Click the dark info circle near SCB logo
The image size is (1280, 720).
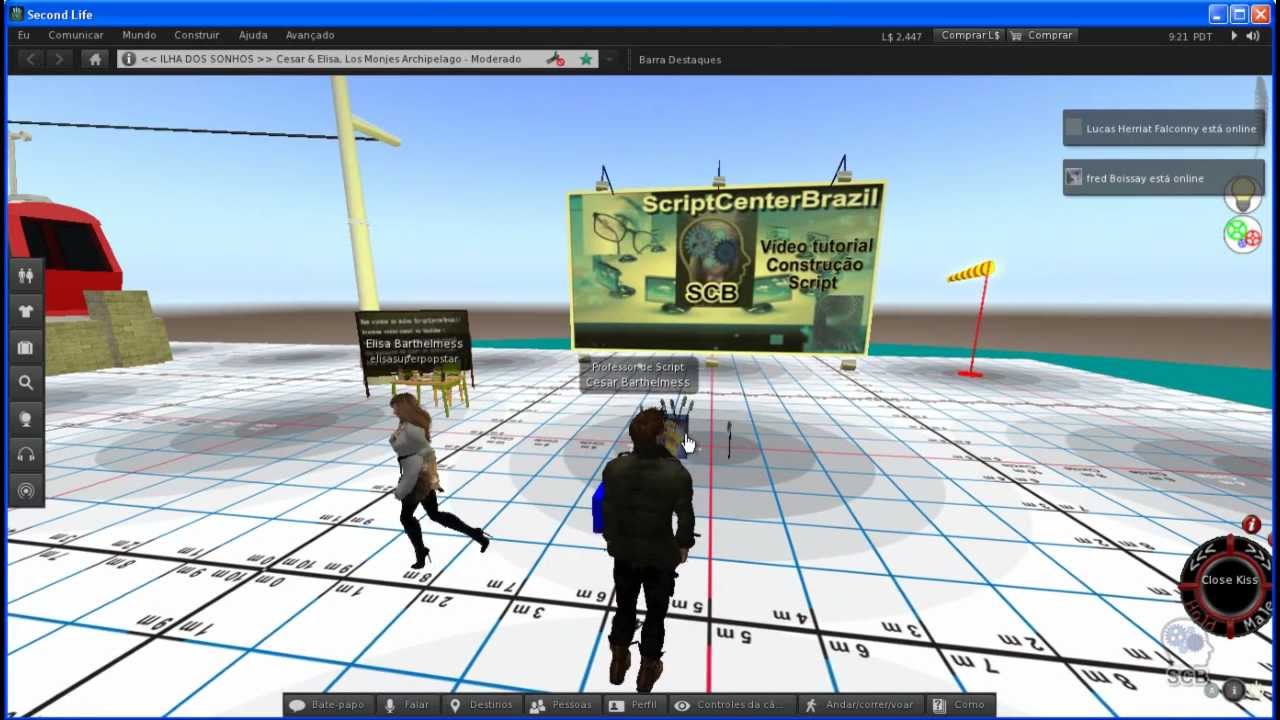1233,690
